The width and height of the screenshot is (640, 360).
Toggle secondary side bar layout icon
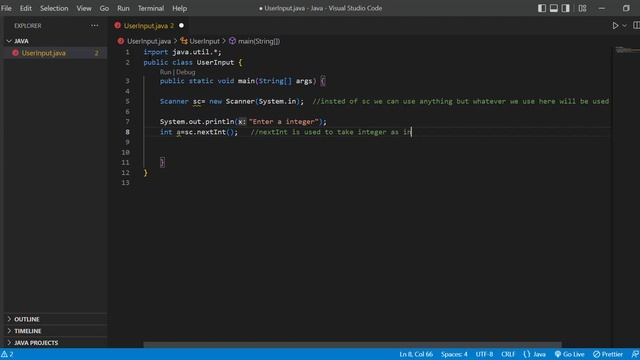point(565,8)
